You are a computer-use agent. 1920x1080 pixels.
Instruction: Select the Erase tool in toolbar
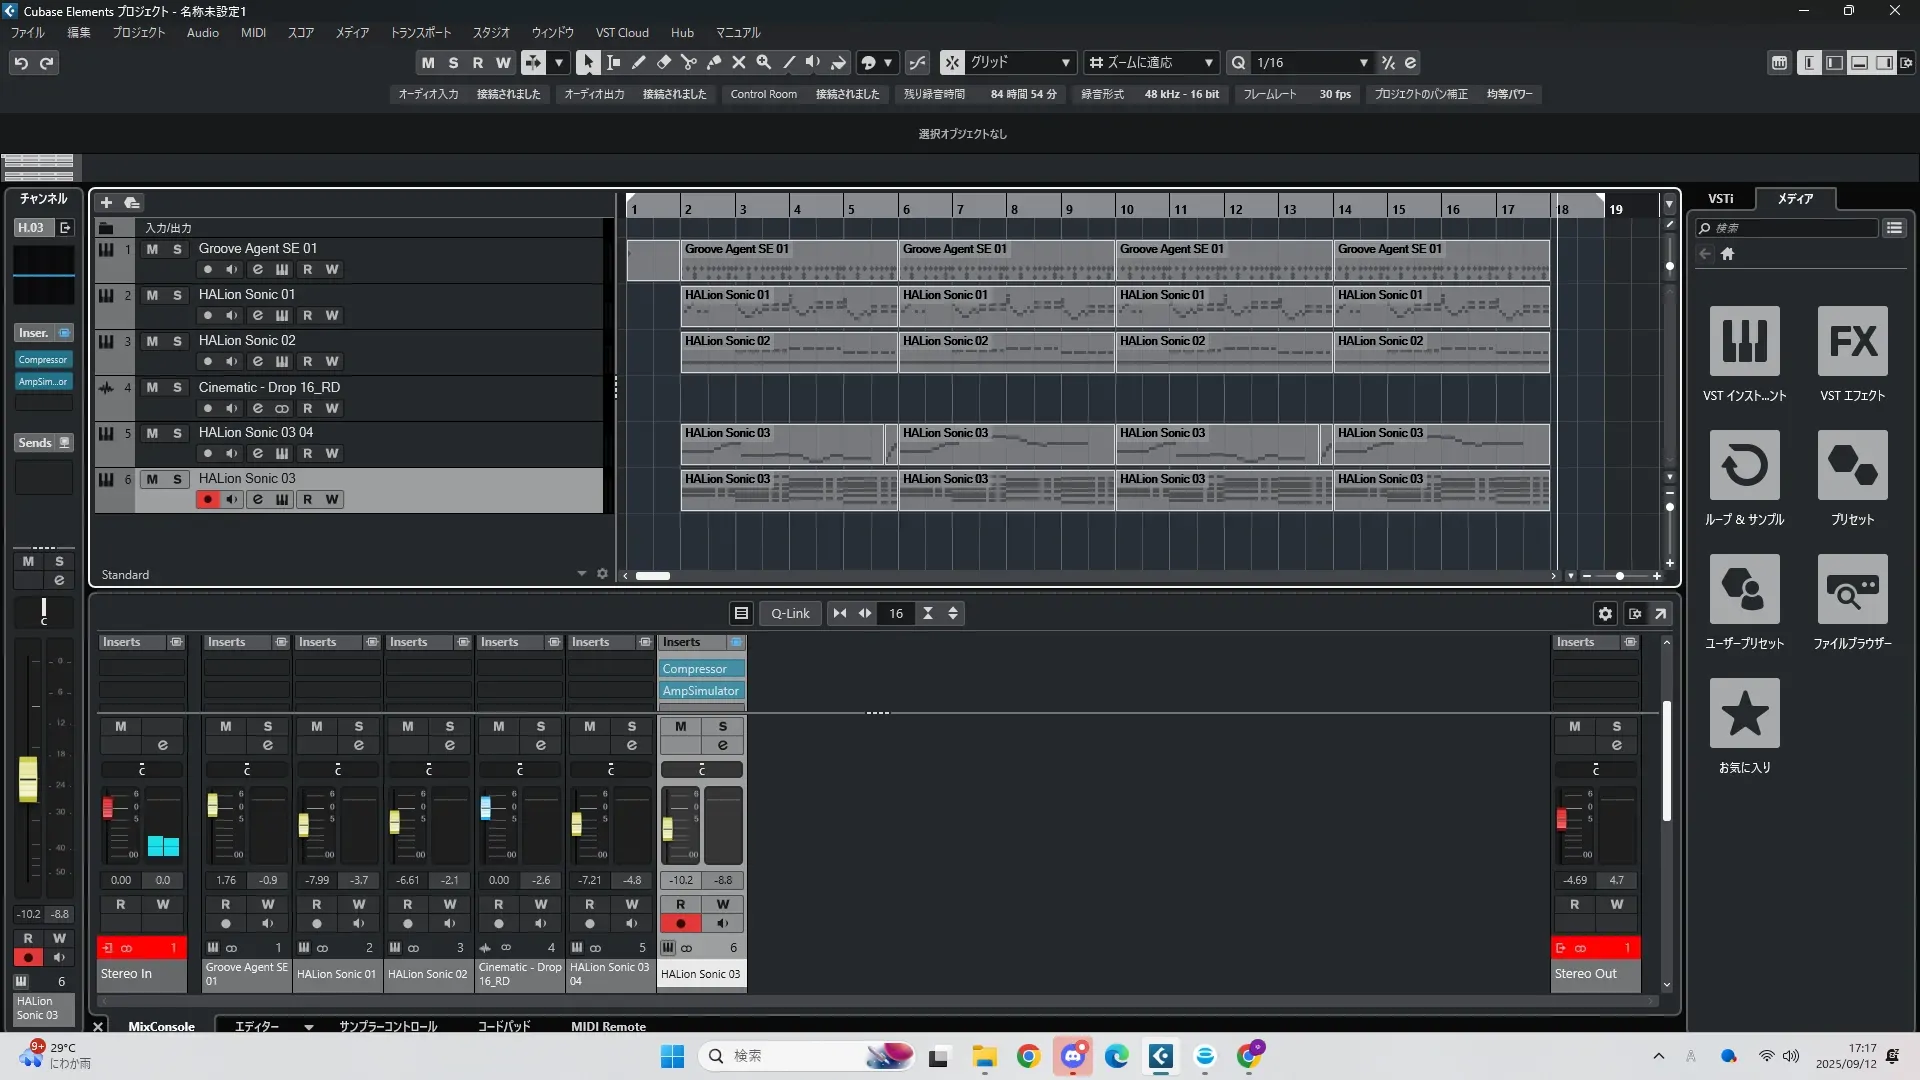pos(664,62)
